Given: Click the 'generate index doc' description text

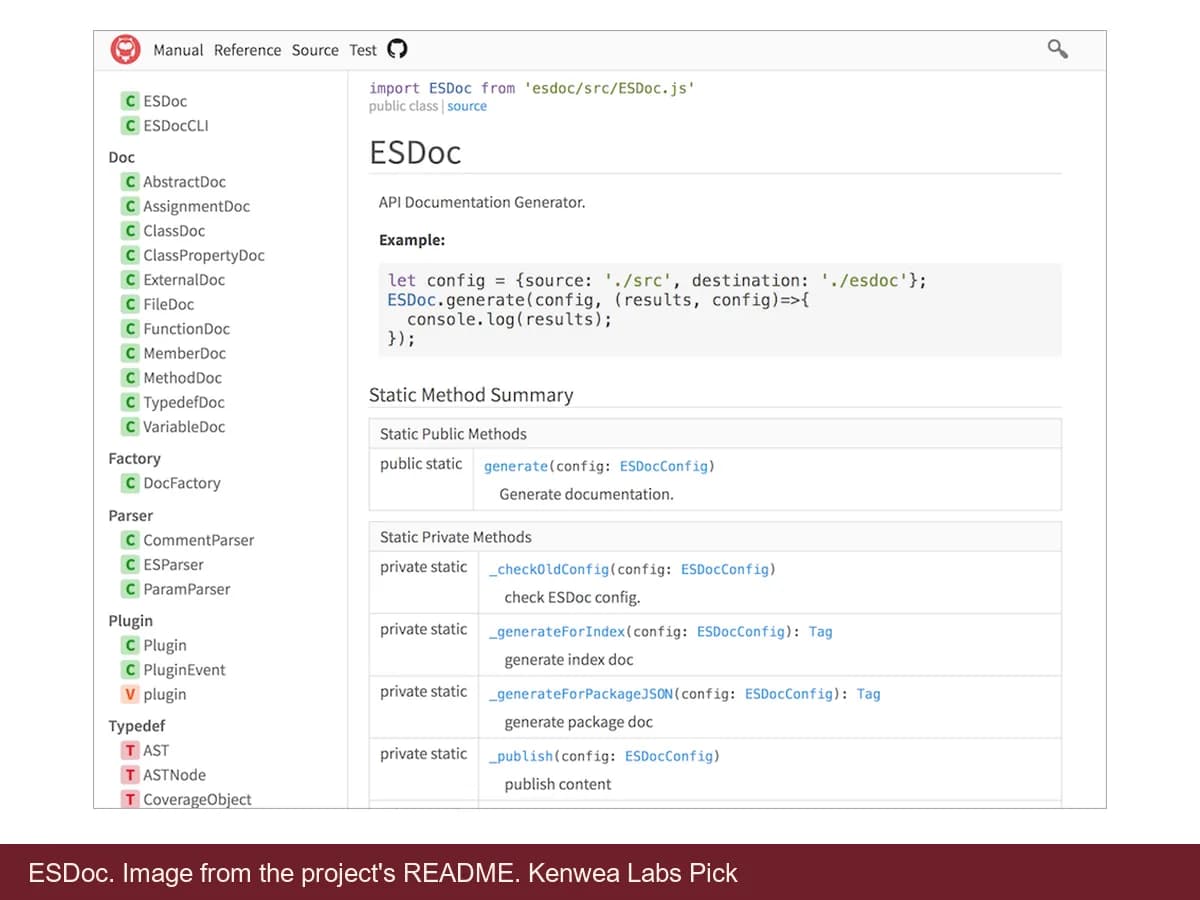Looking at the screenshot, I should coord(569,660).
